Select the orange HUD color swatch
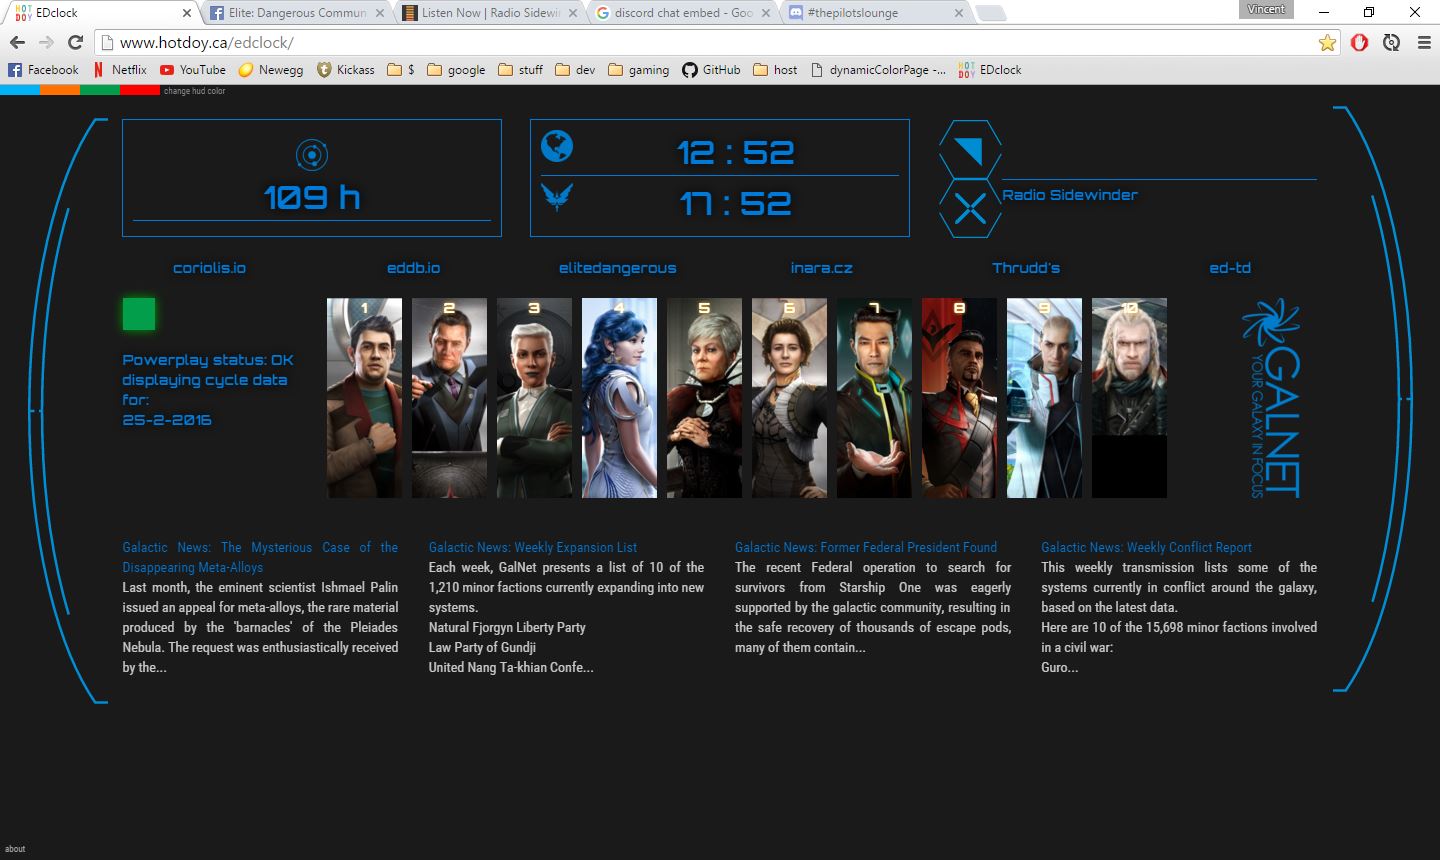Screen dimensions: 1440x860 coord(60,90)
